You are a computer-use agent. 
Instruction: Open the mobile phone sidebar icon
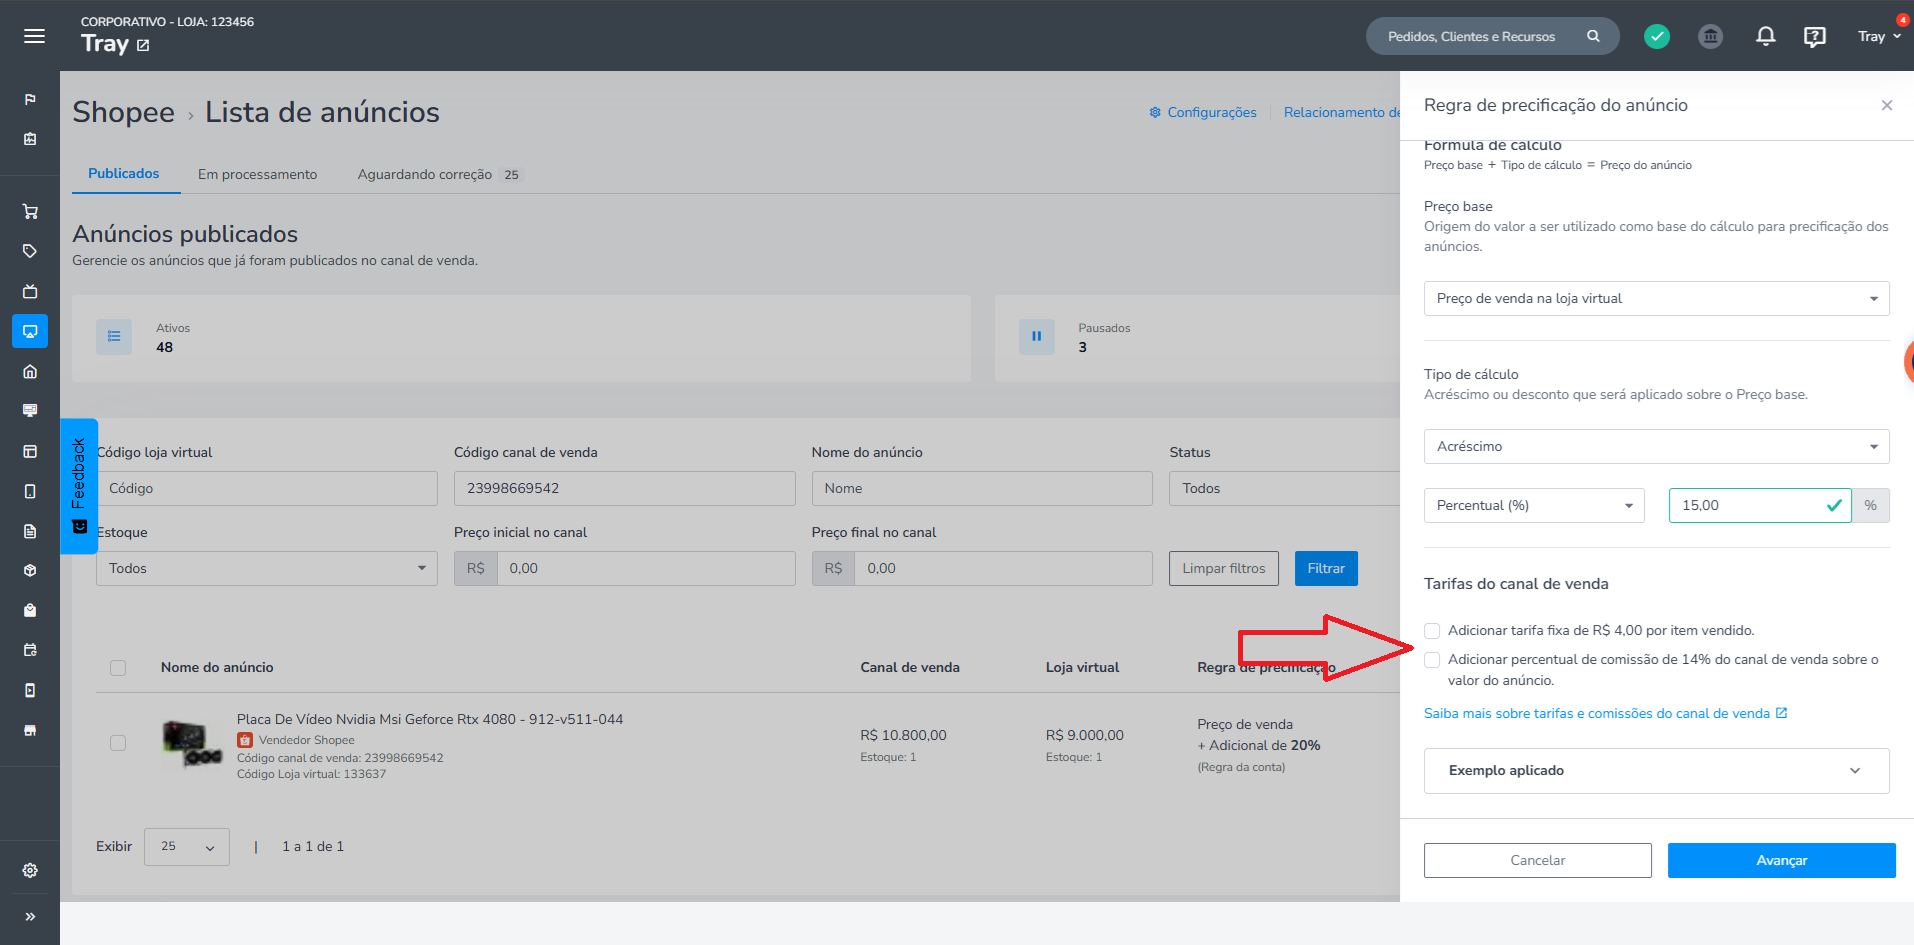coord(30,491)
